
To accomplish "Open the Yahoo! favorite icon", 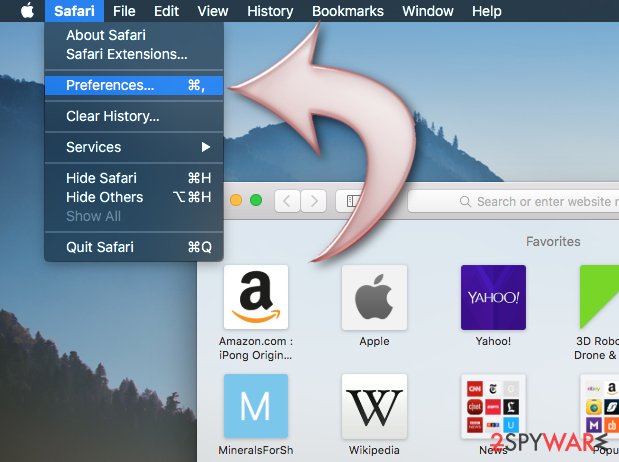I will coord(493,297).
